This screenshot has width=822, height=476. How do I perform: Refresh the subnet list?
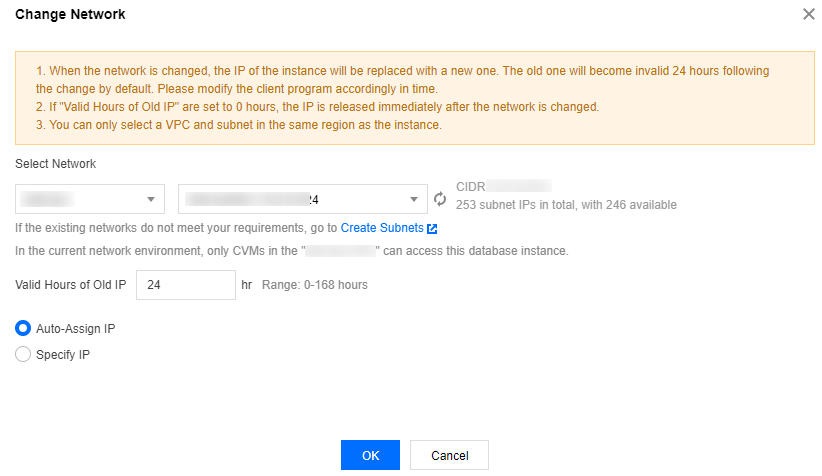[x=440, y=198]
